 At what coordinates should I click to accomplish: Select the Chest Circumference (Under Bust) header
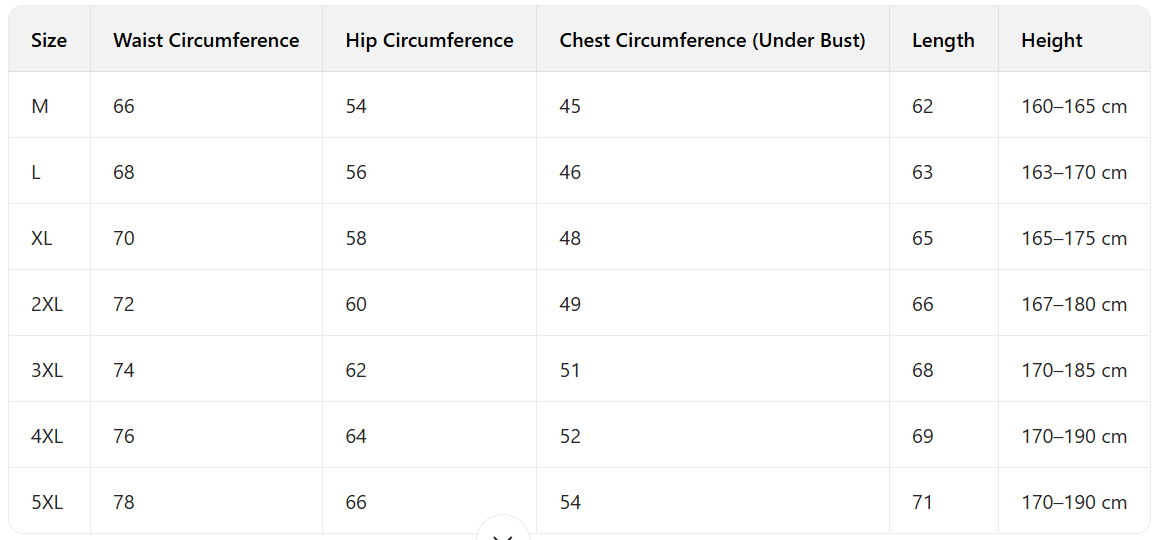click(712, 41)
